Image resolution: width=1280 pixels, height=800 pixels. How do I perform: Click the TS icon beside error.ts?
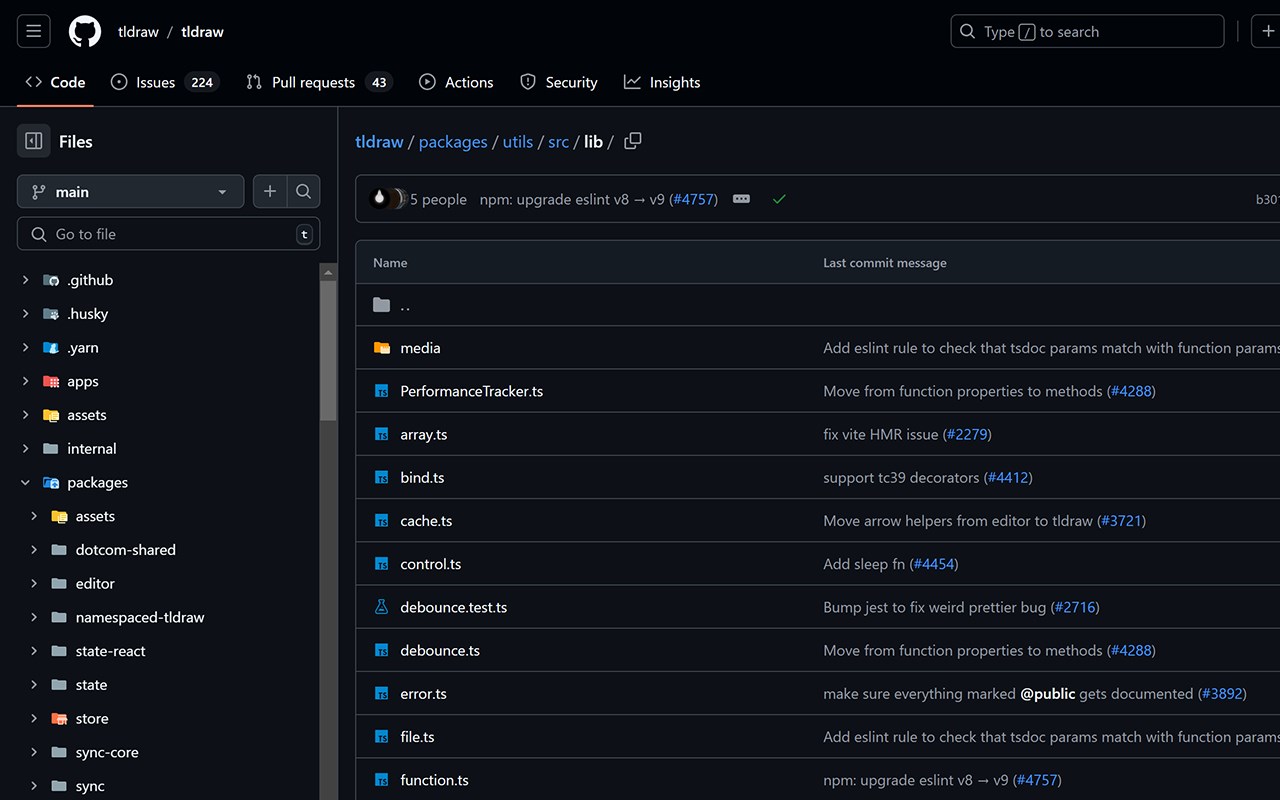pos(381,693)
